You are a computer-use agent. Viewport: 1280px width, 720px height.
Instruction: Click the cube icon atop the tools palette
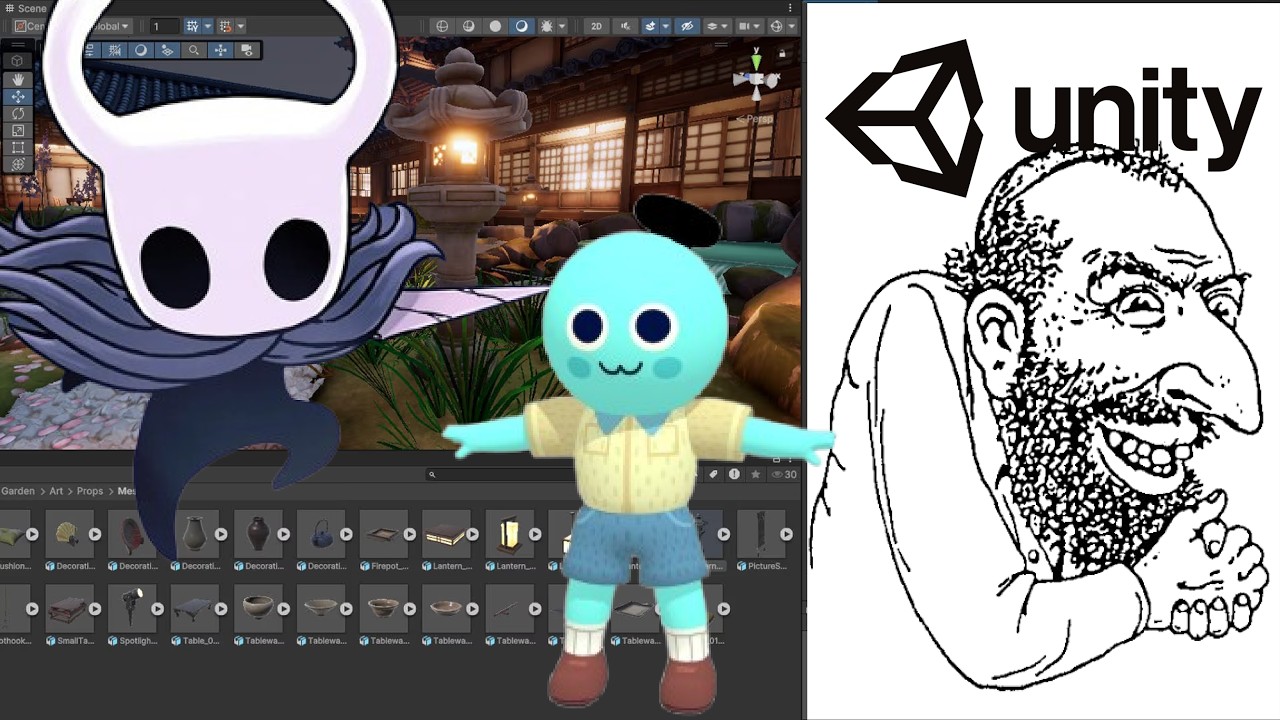17,61
